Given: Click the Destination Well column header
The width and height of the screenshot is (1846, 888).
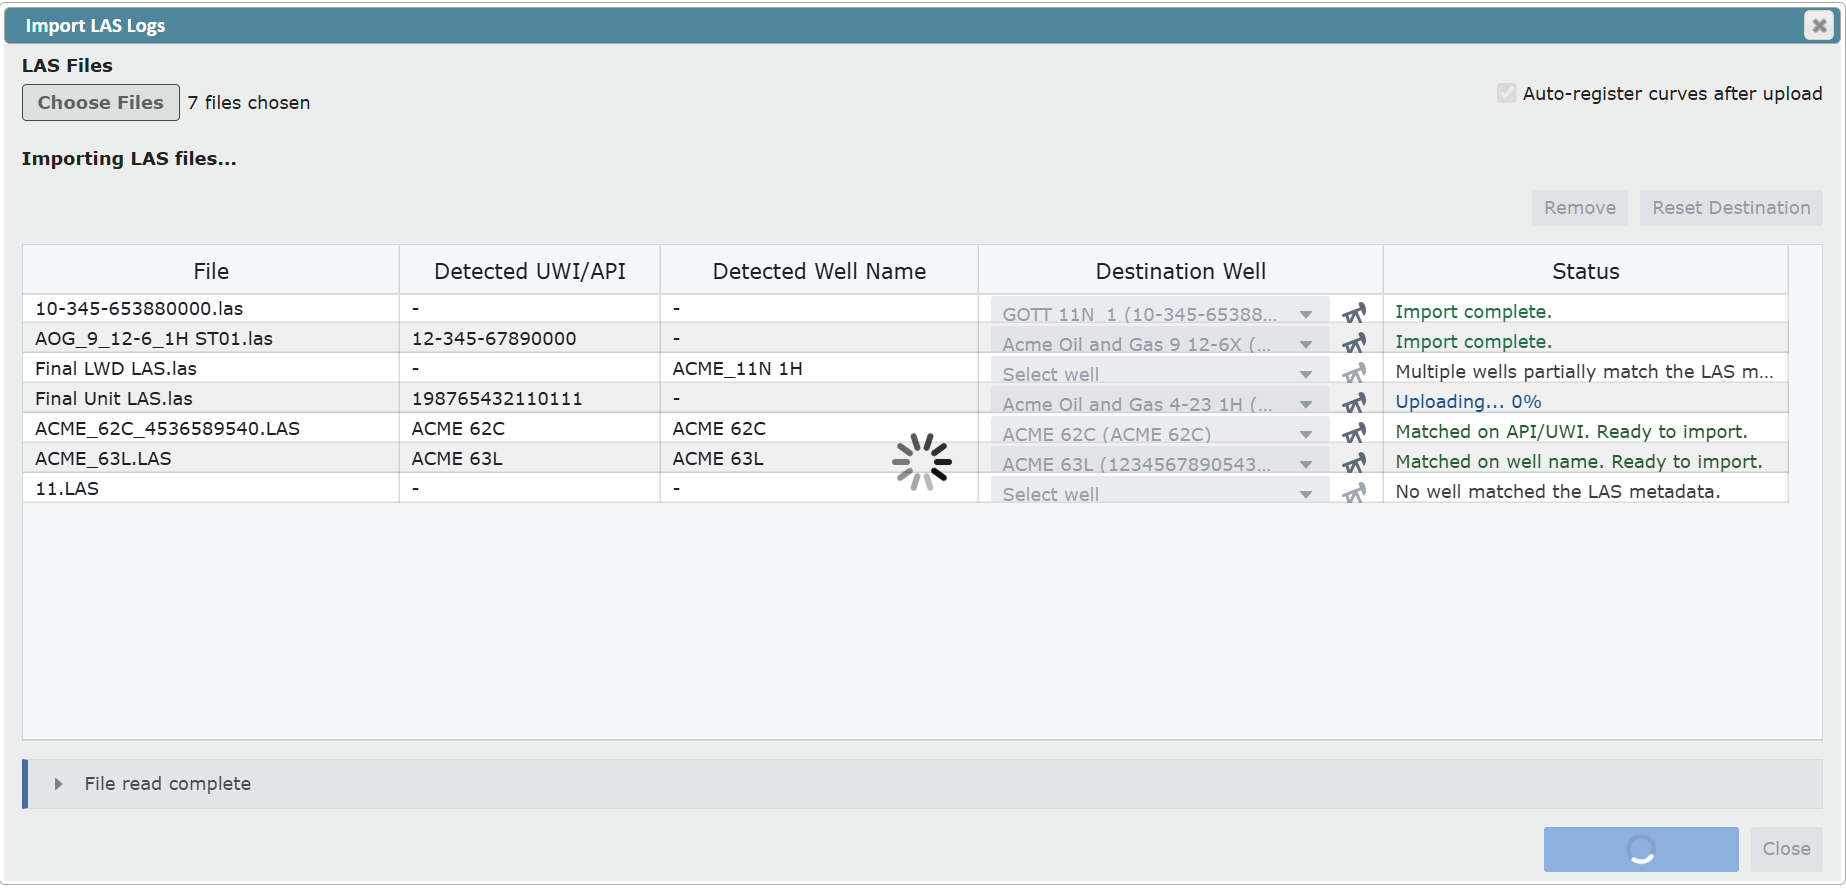Looking at the screenshot, I should click(x=1181, y=270).
